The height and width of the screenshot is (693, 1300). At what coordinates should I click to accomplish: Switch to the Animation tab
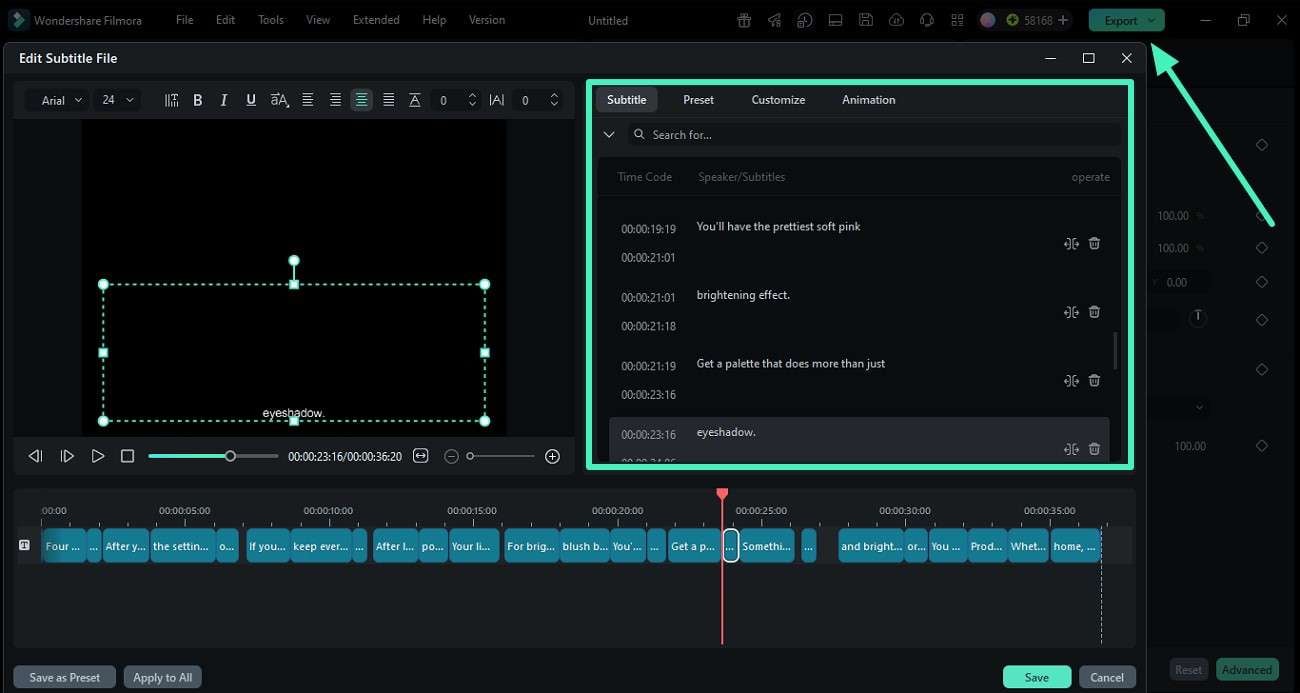(x=868, y=100)
